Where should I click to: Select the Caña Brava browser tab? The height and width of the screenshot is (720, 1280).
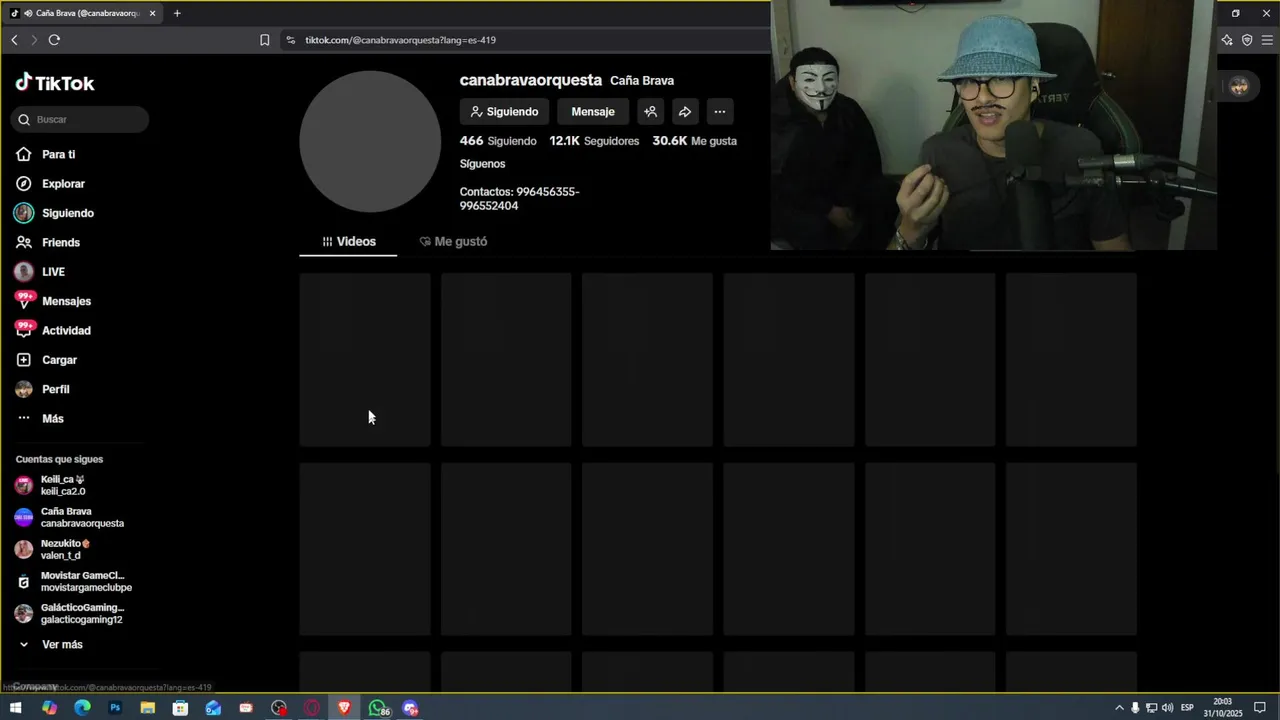(x=84, y=13)
